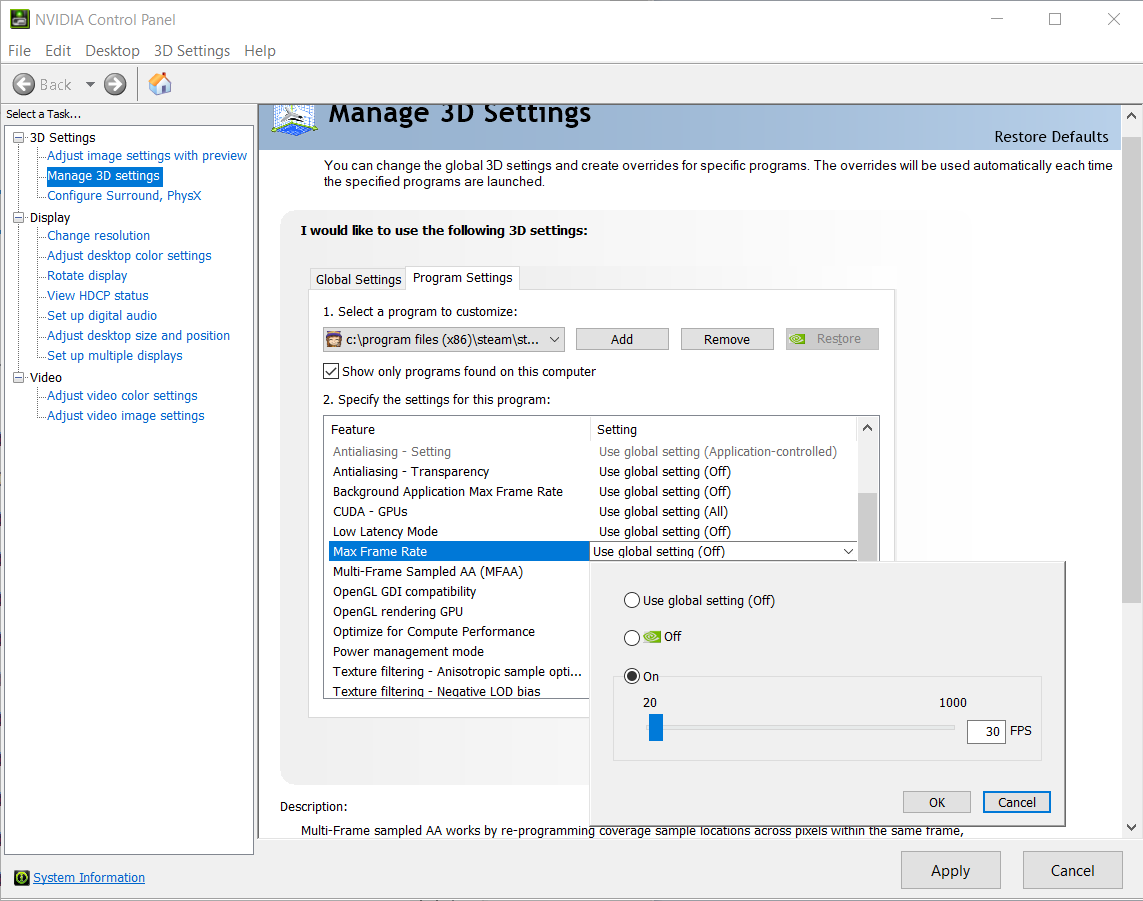The width and height of the screenshot is (1143, 901).
Task: Open the Help menu
Action: point(260,51)
